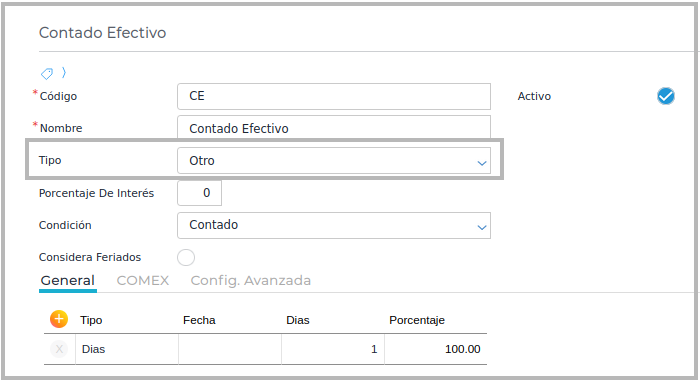Focus the Código field containing CE

(334, 96)
